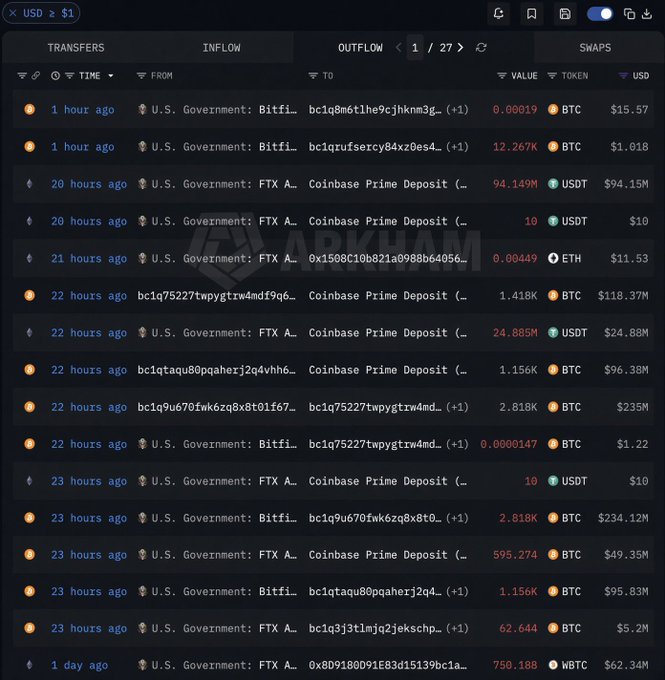Click the USDT token in the $94.15M row
The image size is (665, 680).
tap(567, 184)
